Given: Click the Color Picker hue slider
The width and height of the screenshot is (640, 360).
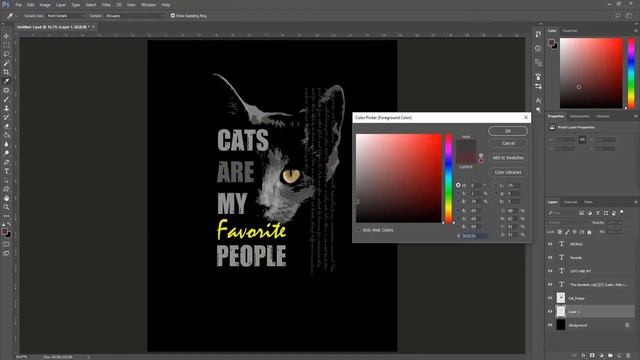Looking at the screenshot, I should [x=449, y=178].
